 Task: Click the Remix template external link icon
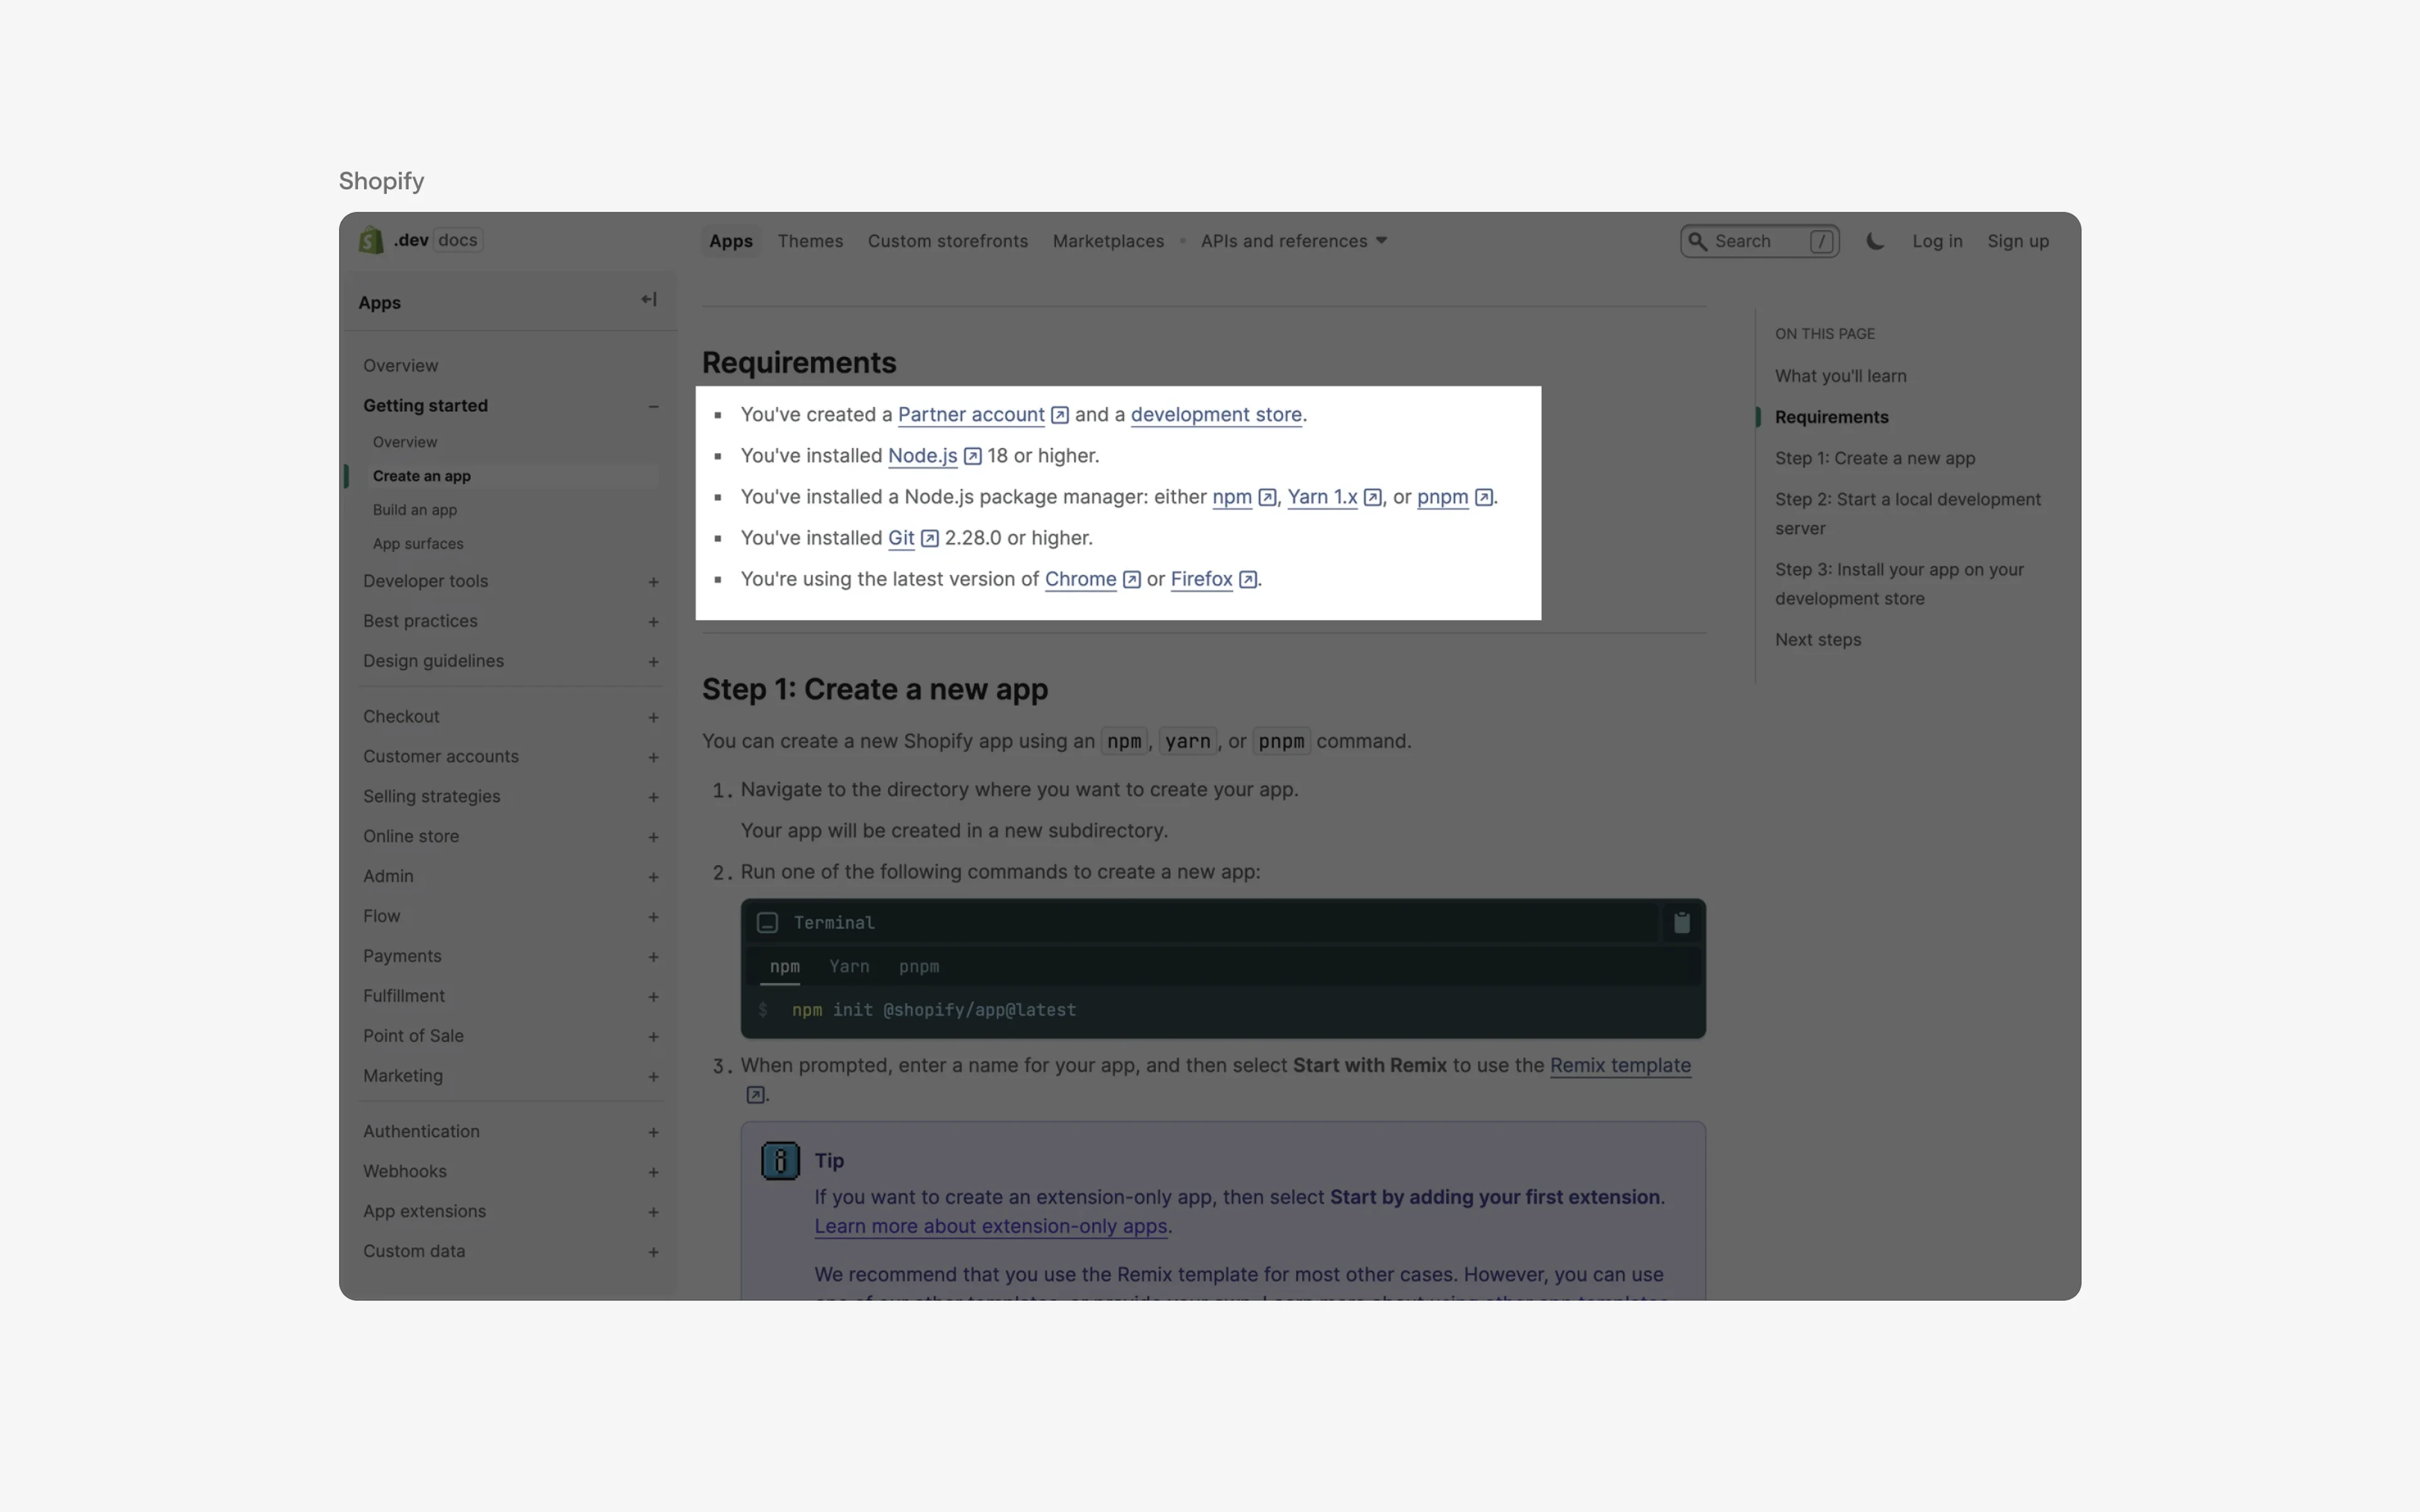756,1094
